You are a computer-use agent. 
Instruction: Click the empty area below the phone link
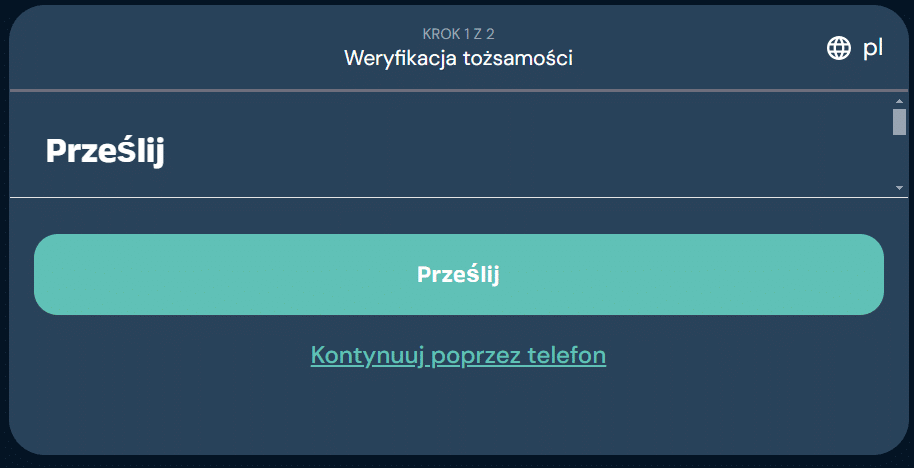pos(458,415)
